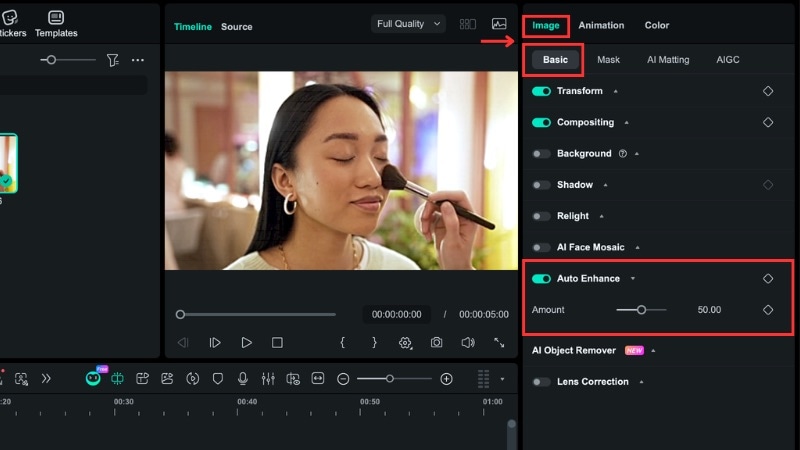Enable the AI Face Mosaic switch
The image size is (800, 450).
(x=541, y=247)
